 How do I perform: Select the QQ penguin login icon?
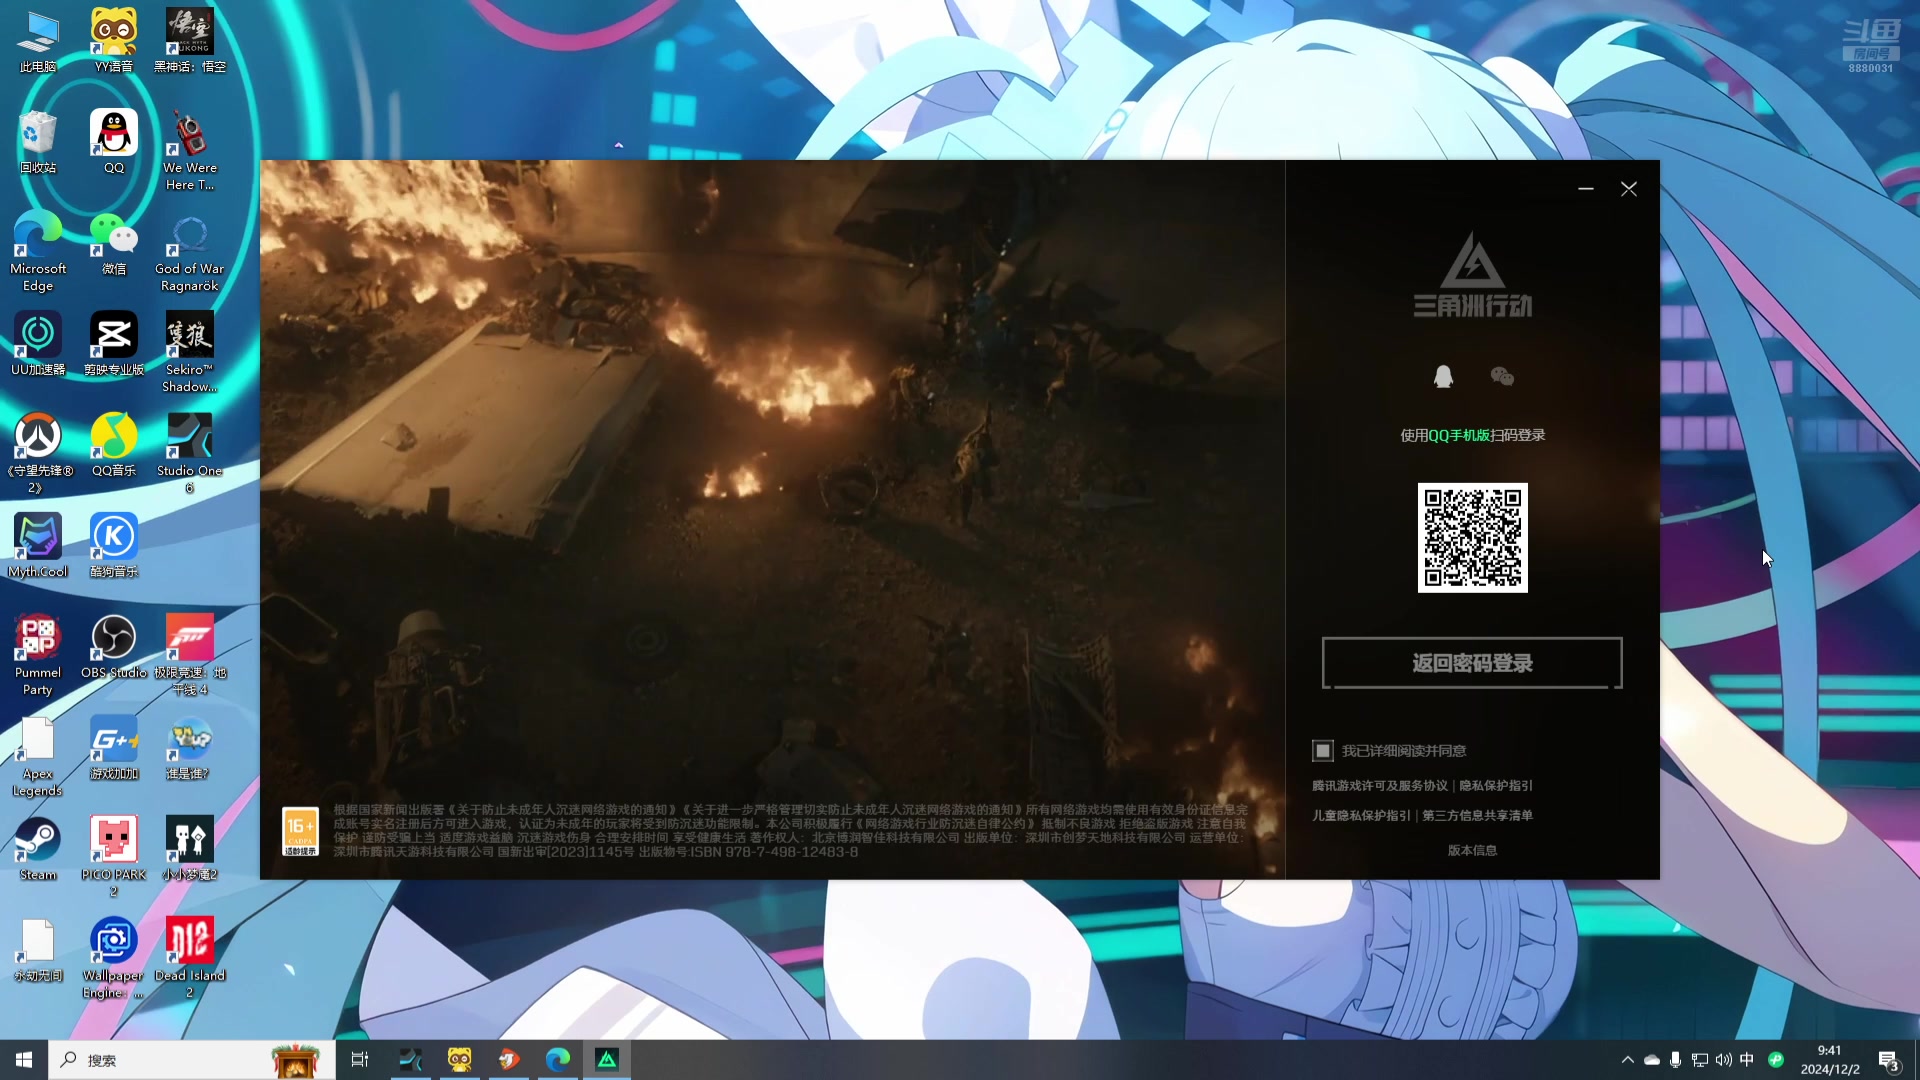1443,376
